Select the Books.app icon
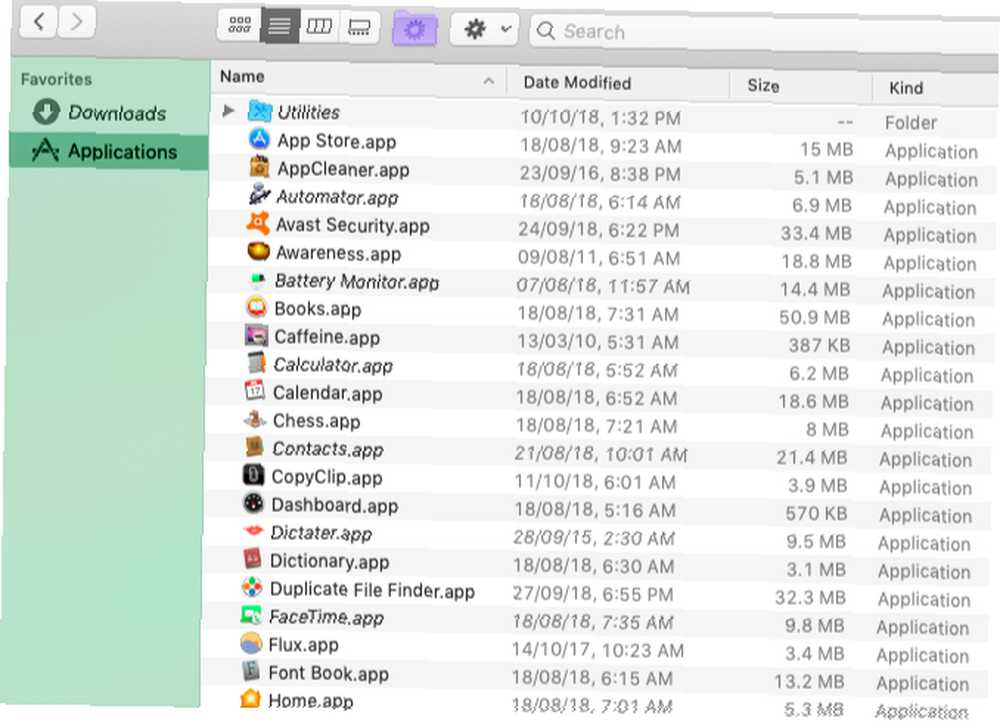 256,307
